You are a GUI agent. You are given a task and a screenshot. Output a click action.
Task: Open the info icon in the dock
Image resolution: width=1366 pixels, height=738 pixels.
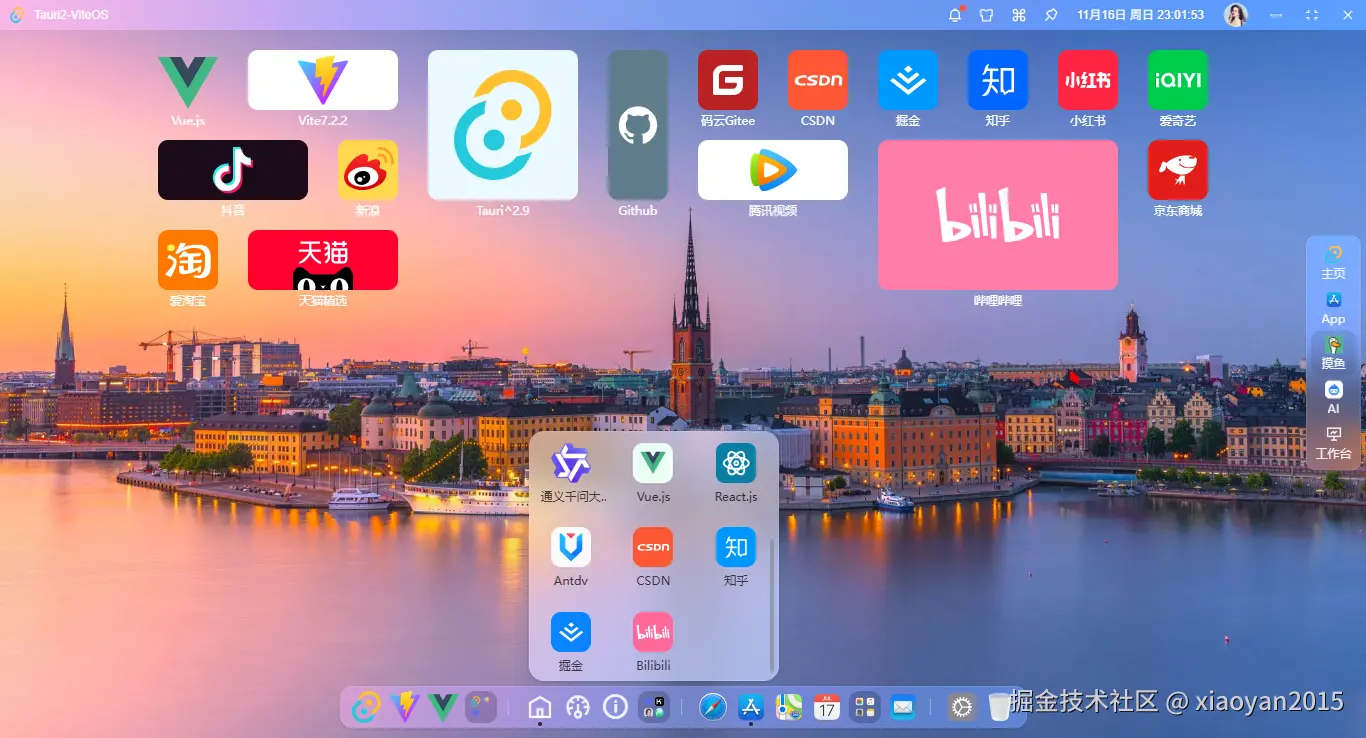[616, 707]
